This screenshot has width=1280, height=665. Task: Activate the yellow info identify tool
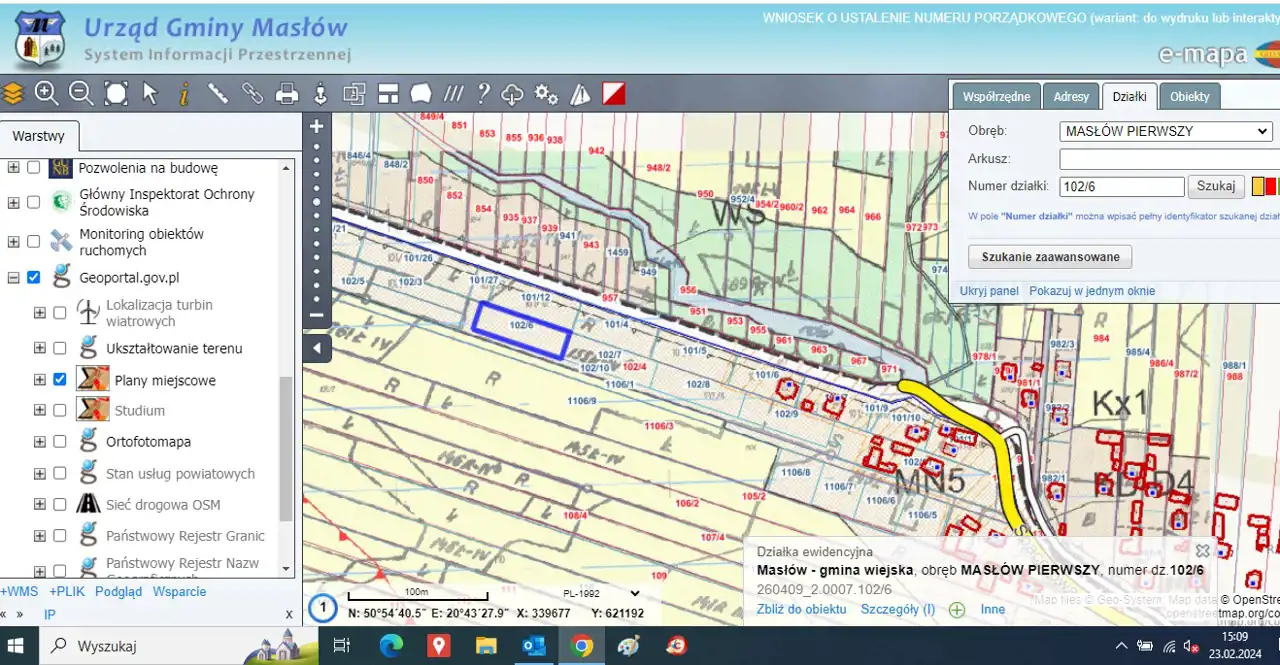[x=184, y=94]
